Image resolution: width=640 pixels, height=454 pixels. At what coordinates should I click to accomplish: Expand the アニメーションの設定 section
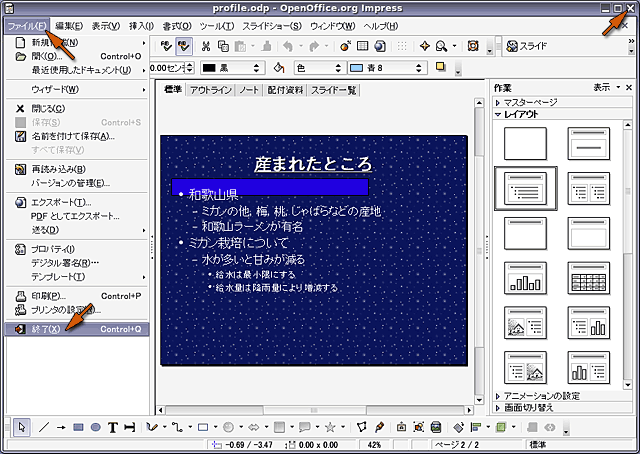(x=545, y=396)
